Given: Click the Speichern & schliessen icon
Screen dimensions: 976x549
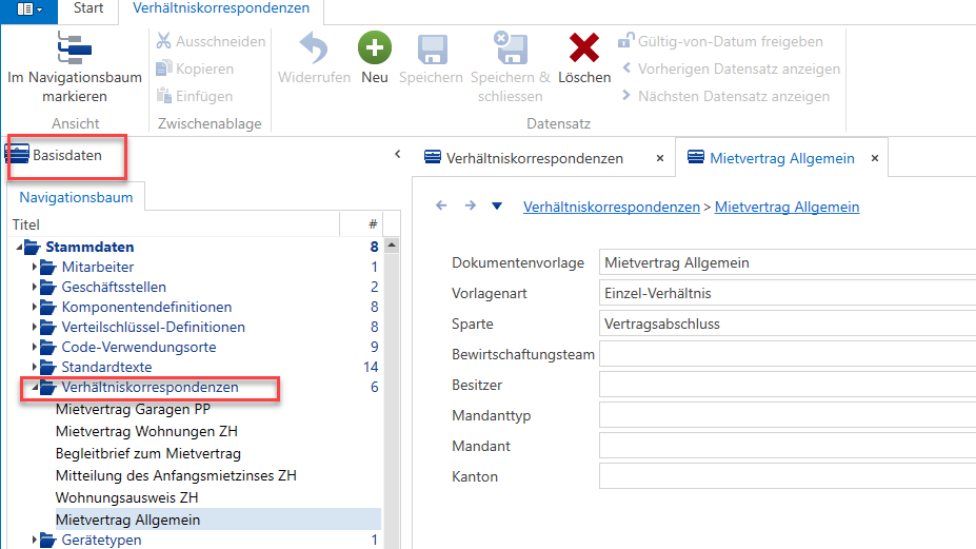Looking at the screenshot, I should (x=510, y=47).
